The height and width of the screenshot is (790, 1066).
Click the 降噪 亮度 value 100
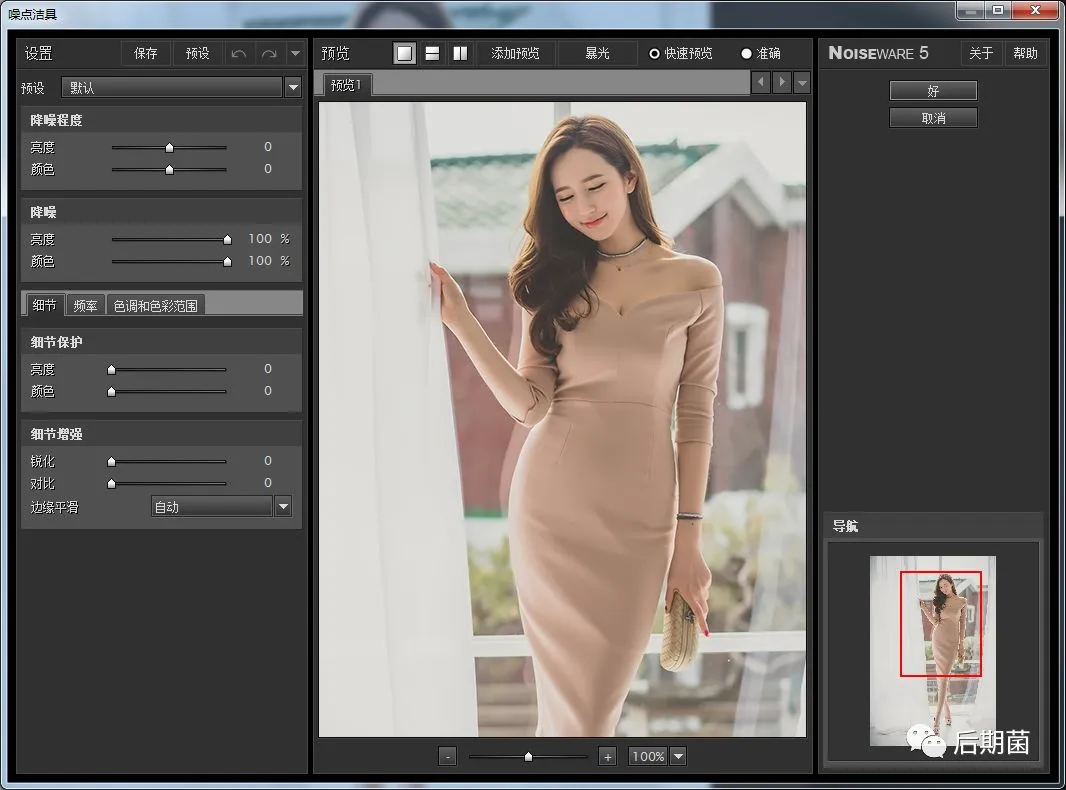(260, 239)
